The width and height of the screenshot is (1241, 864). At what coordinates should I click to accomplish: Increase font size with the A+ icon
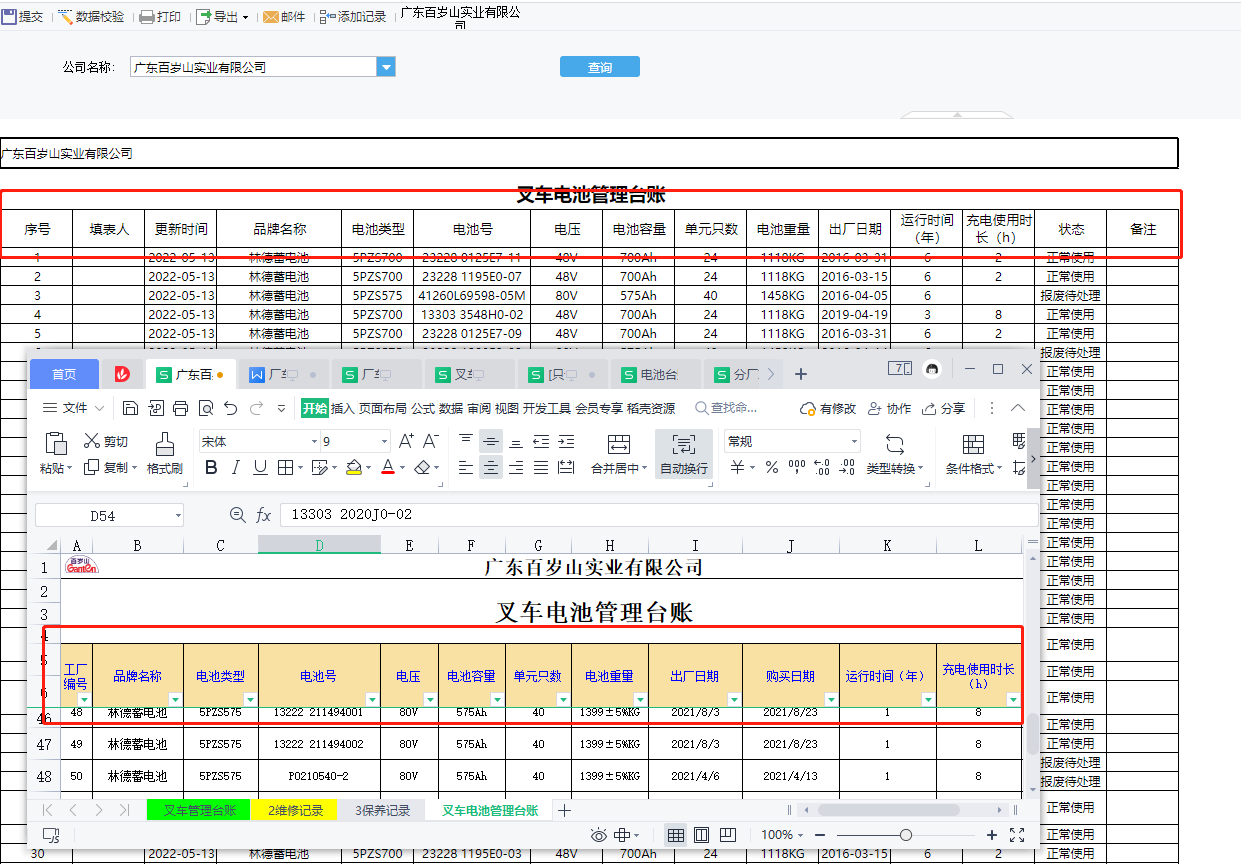point(406,441)
